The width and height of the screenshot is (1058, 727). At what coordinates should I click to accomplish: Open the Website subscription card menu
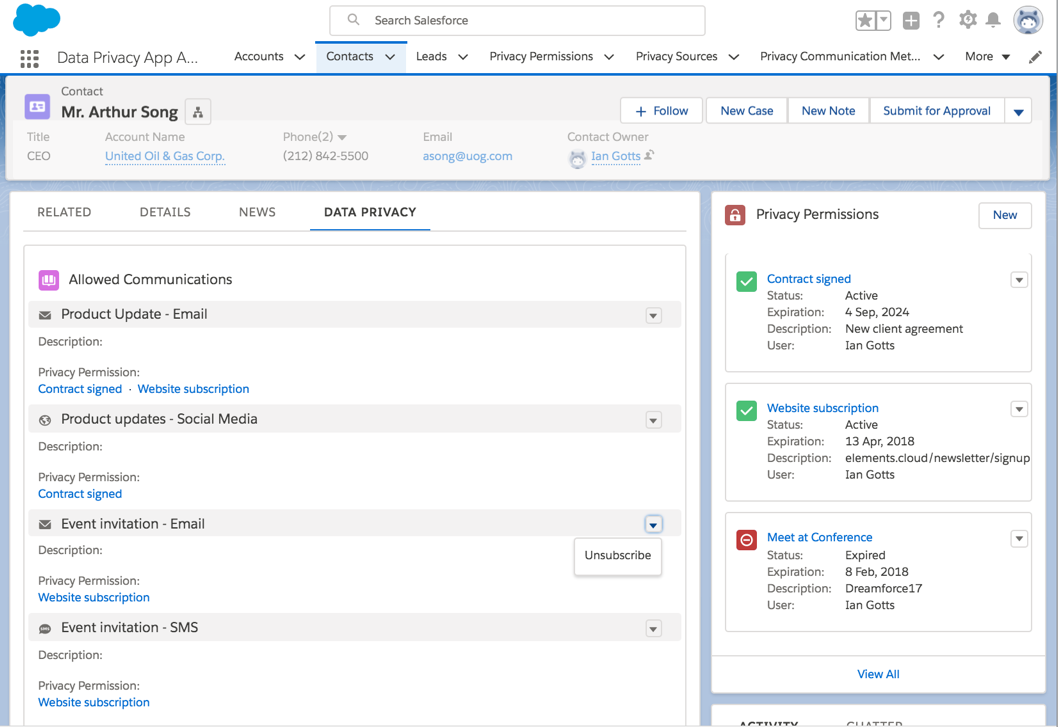(1019, 409)
